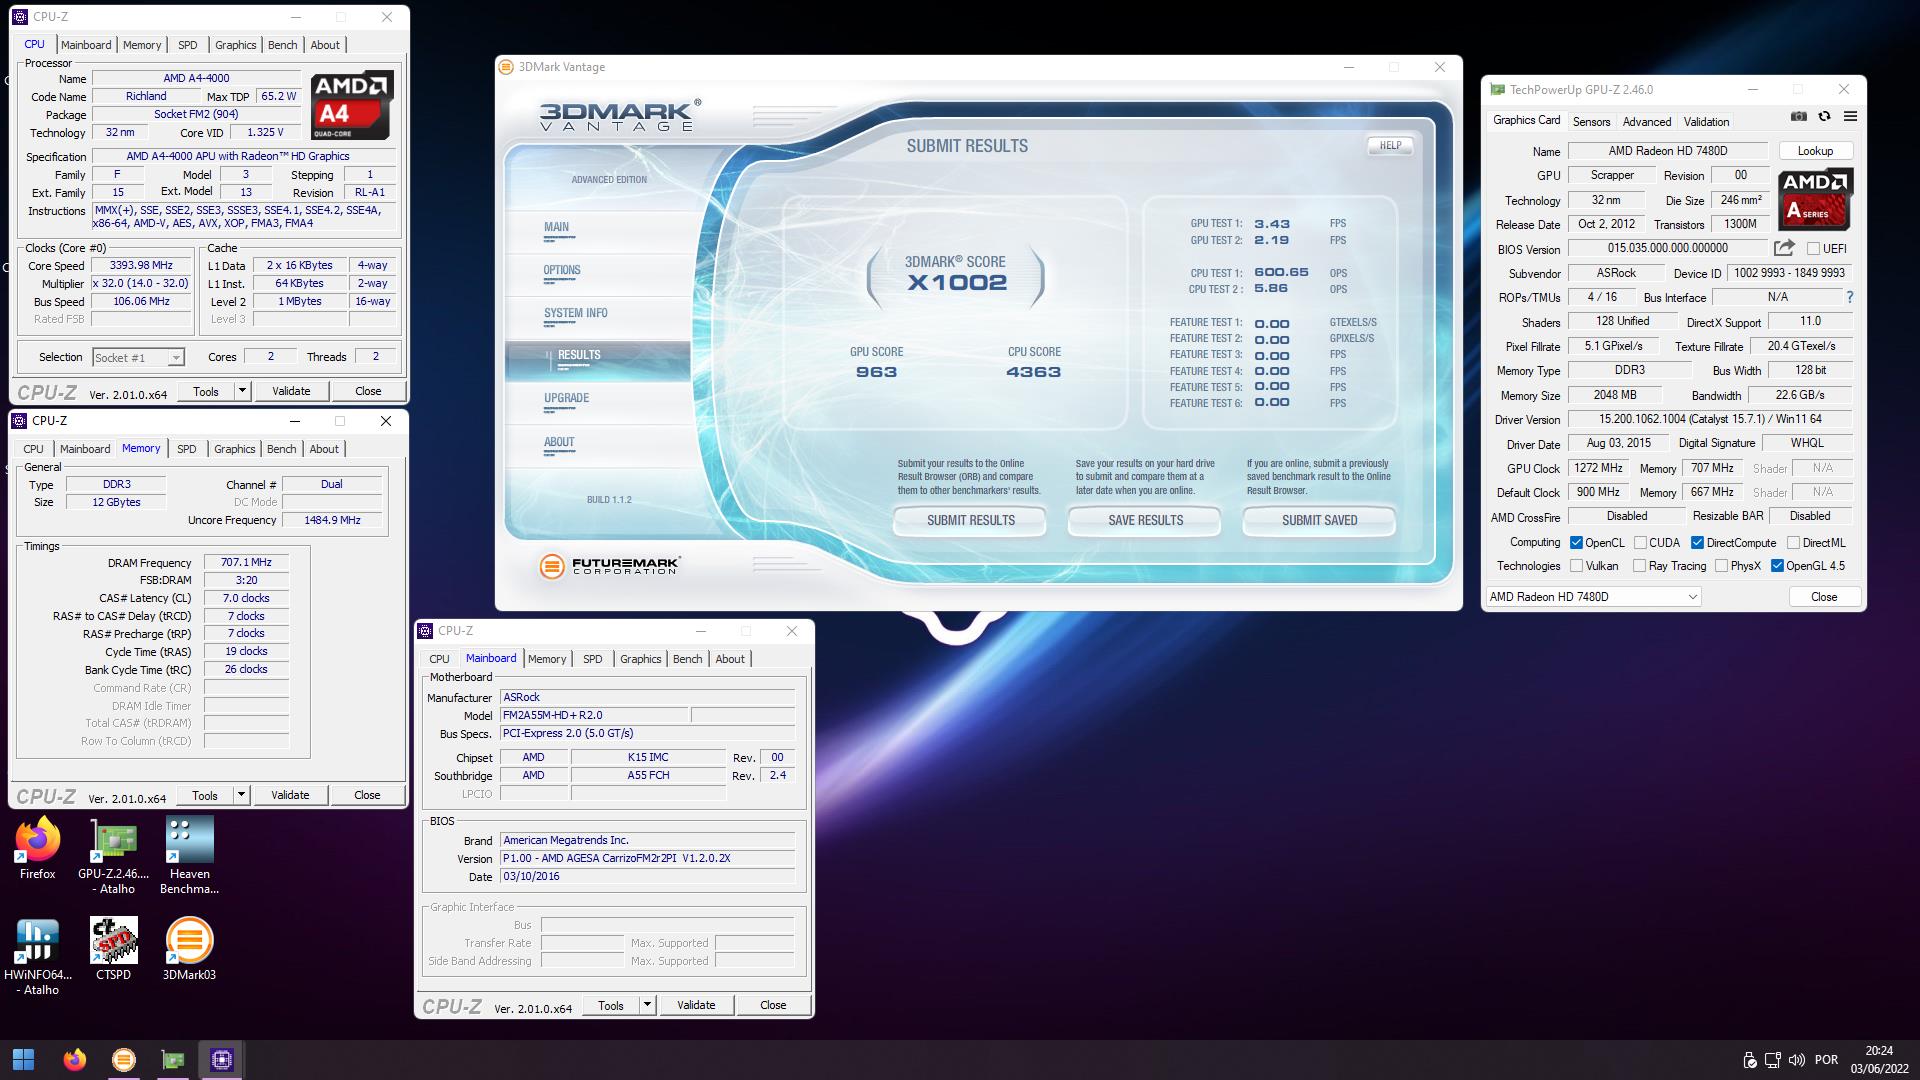The image size is (1920, 1080).
Task: Click the GPU name field AMD Radeon HD 7480D
Action: [1668, 151]
